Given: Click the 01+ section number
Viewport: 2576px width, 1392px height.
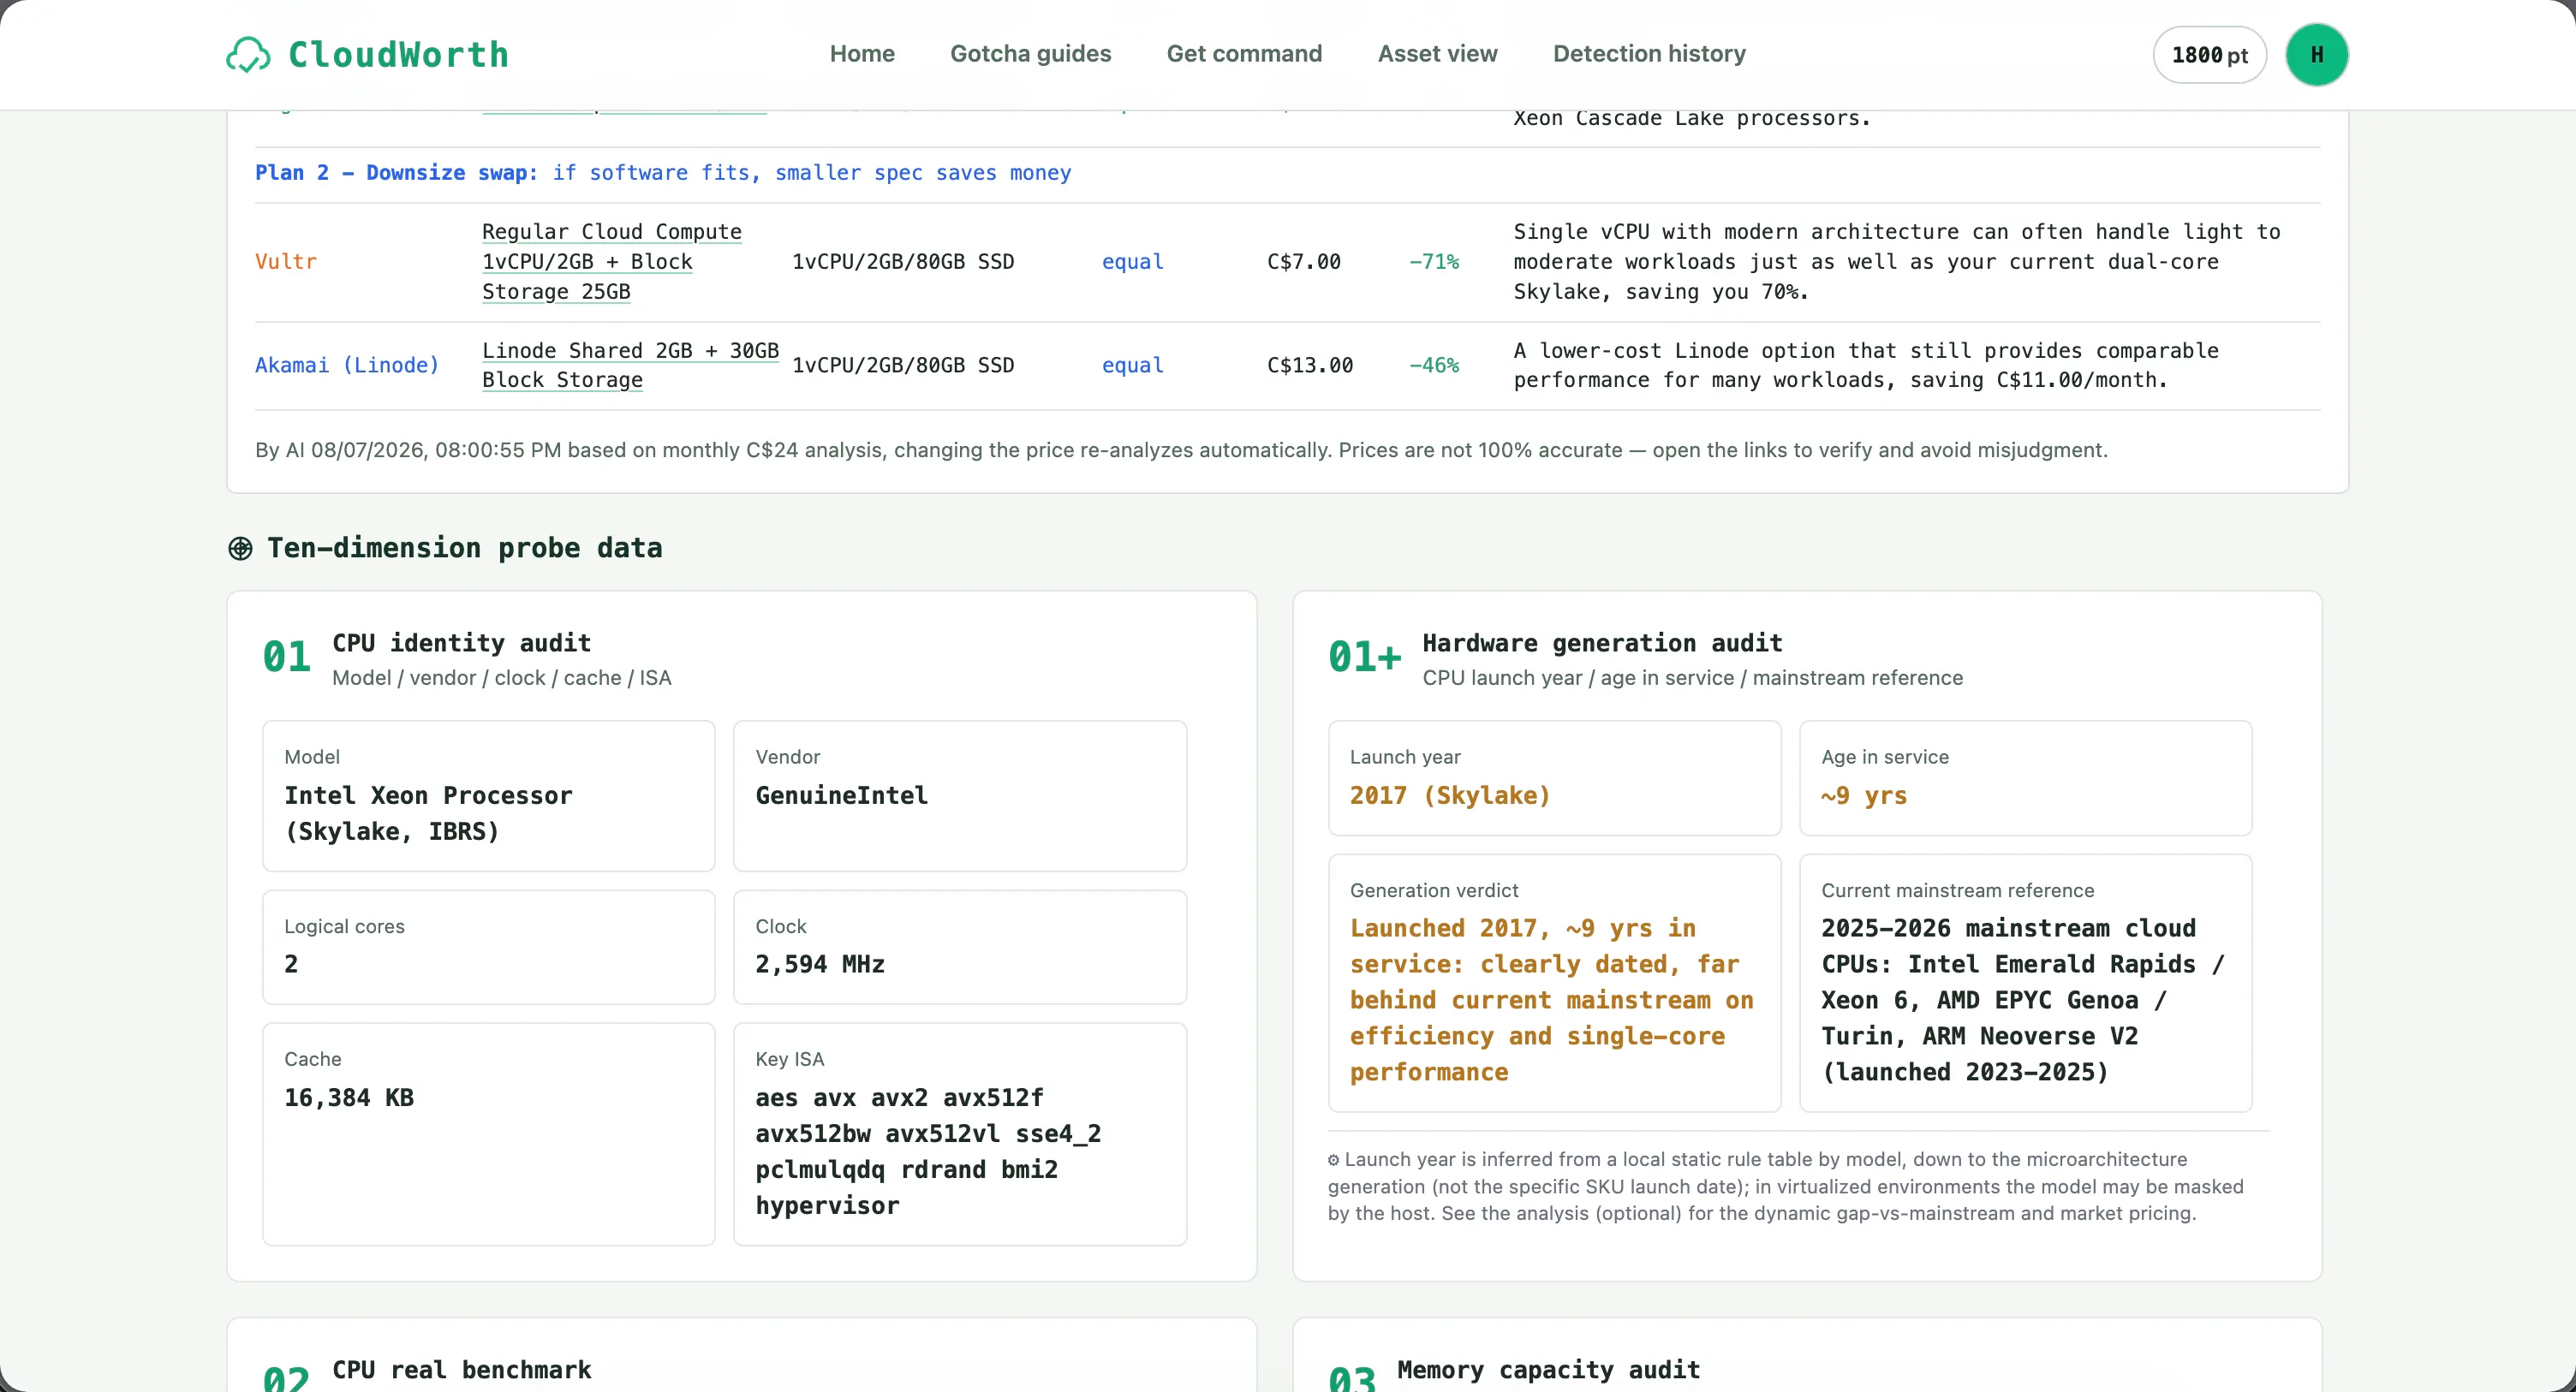Looking at the screenshot, I should [1365, 657].
